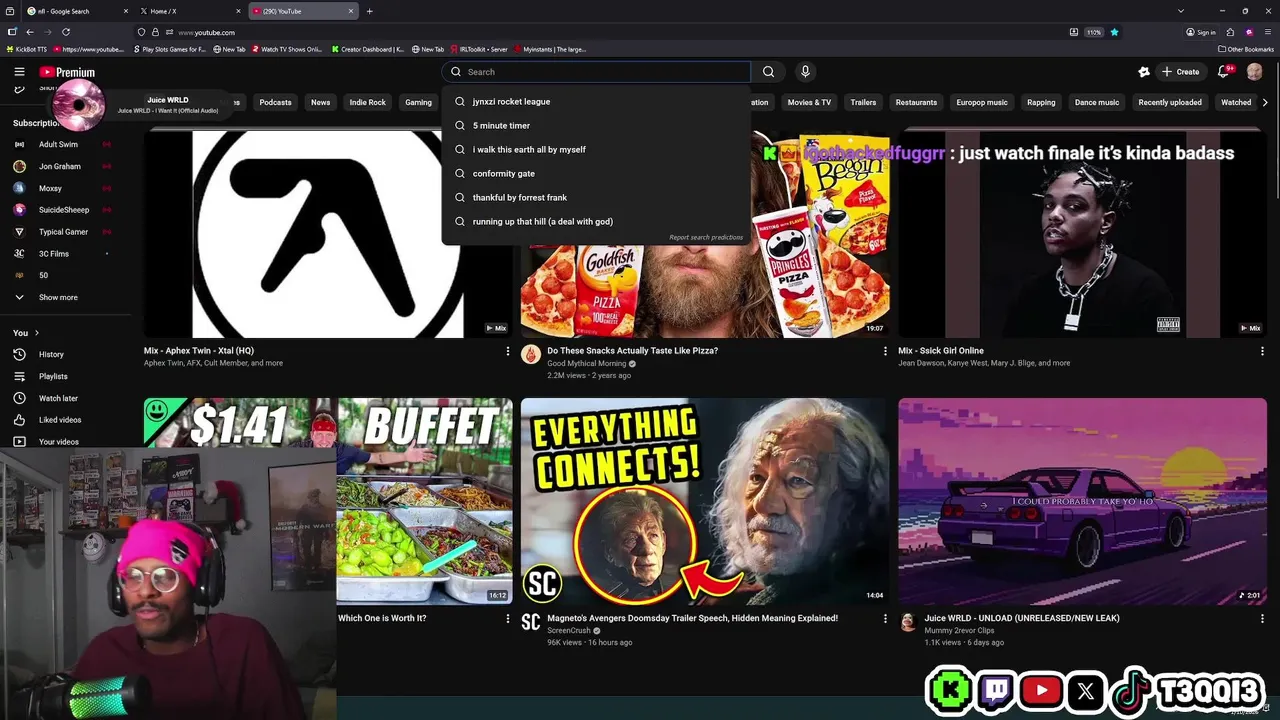
Task: Reload the page with the refresh icon
Action: coord(66,32)
